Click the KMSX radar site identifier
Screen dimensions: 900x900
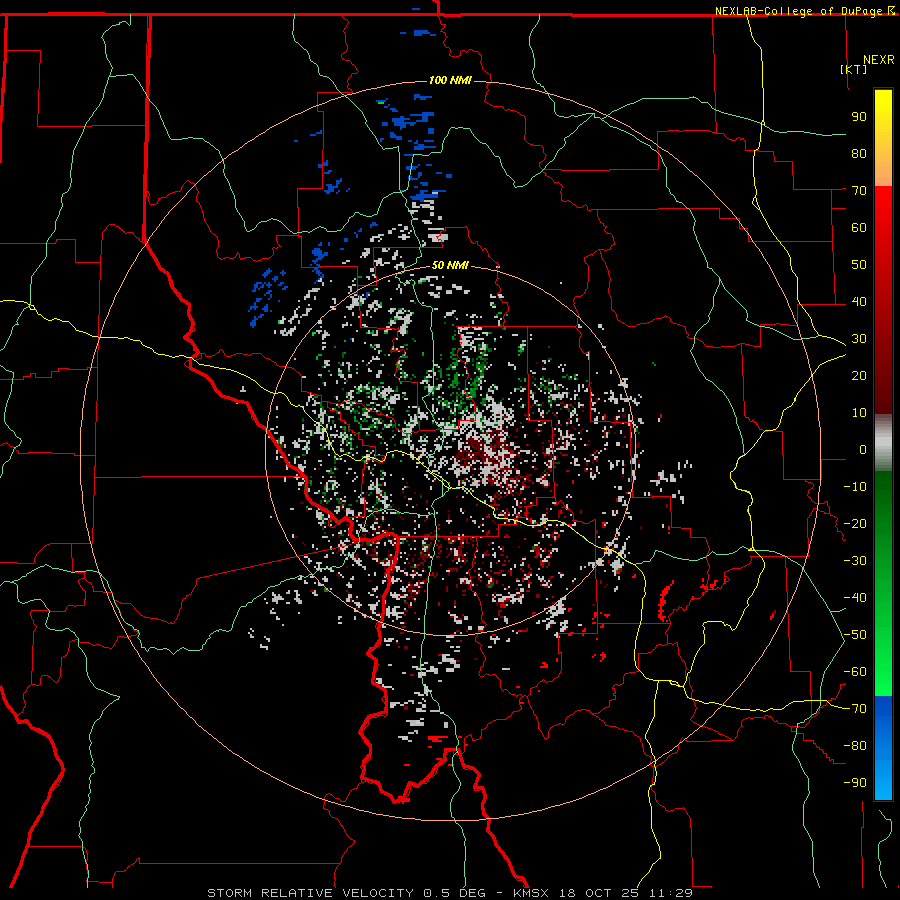point(531,893)
